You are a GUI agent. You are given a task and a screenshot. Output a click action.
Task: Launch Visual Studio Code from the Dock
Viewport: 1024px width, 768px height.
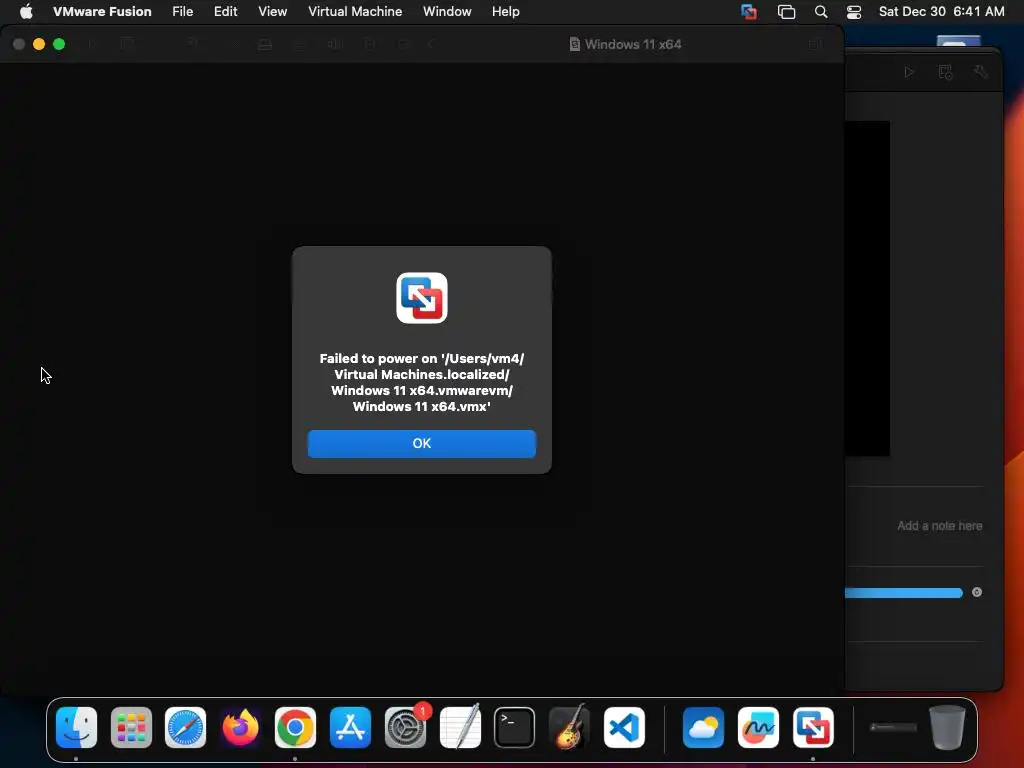point(624,727)
